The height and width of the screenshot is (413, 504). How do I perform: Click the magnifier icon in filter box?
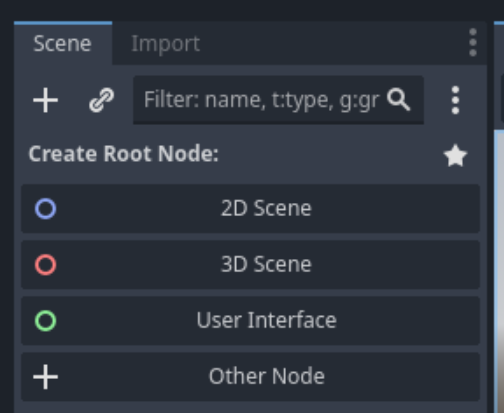399,99
